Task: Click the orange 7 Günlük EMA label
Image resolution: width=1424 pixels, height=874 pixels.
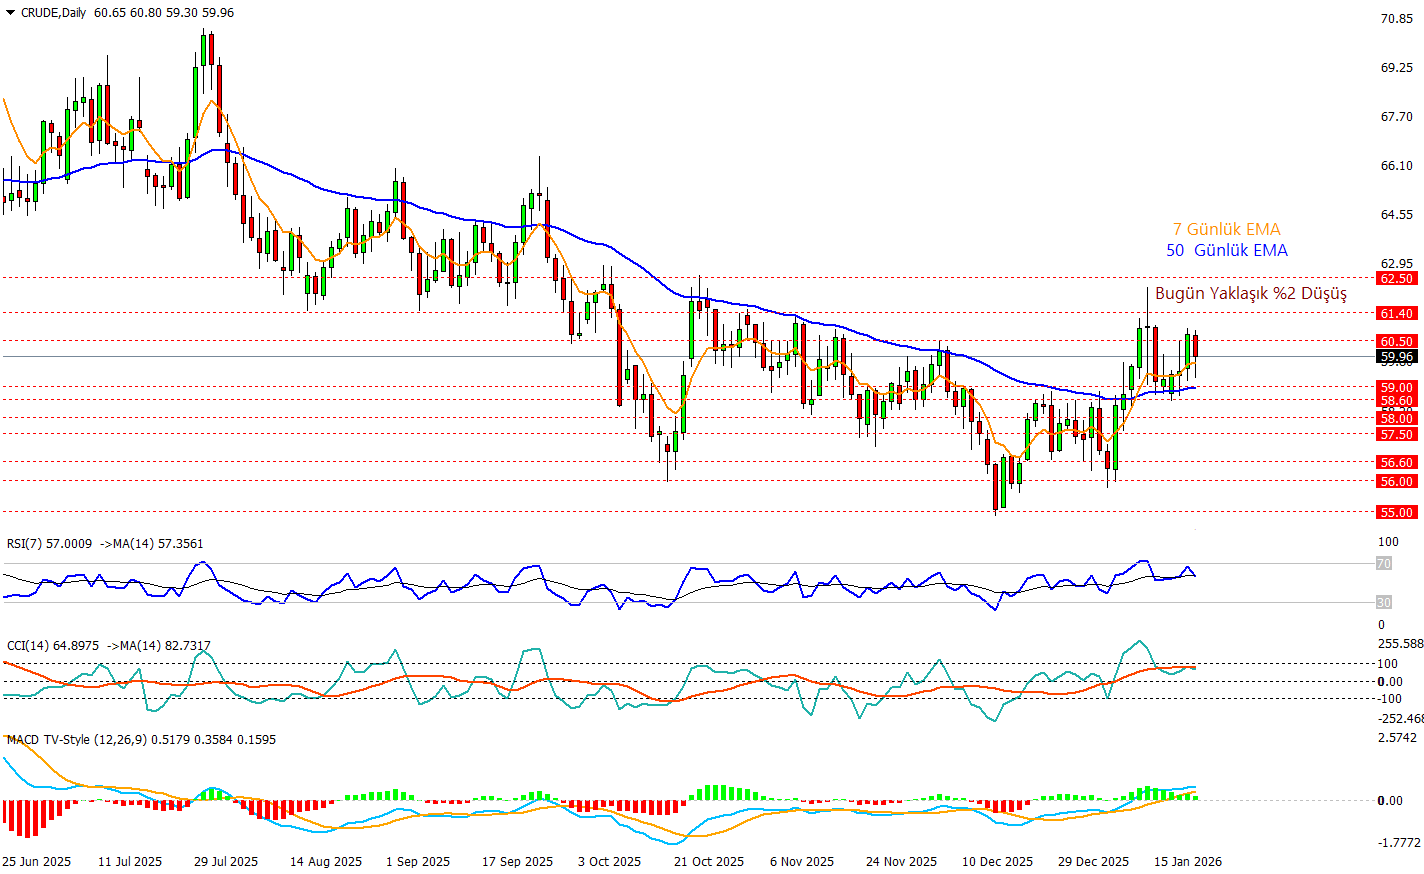Action: click(x=1226, y=229)
